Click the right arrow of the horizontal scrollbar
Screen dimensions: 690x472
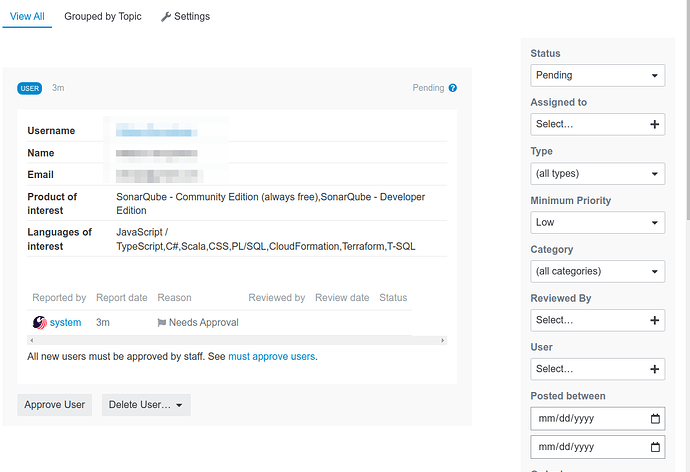[443, 340]
